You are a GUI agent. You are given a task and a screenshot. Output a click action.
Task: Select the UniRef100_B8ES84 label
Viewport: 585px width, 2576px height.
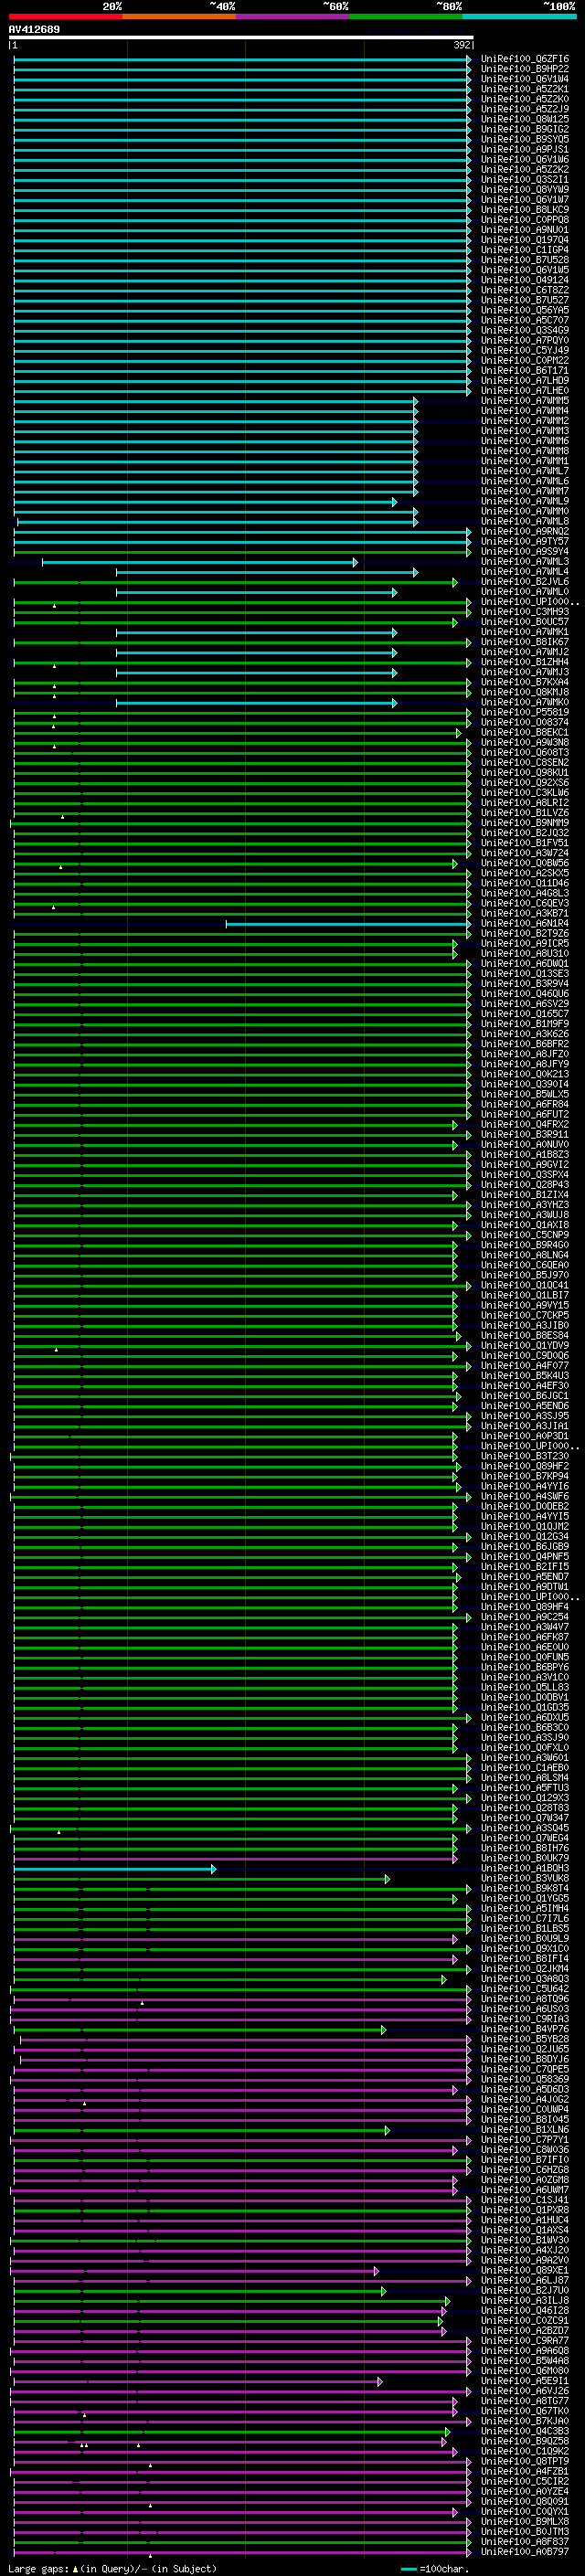525,1335
